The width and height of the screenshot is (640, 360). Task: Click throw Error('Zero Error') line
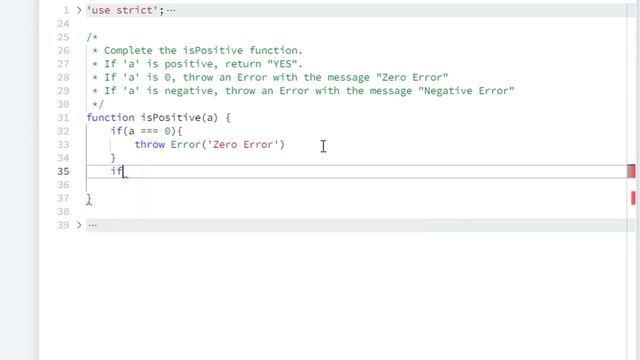coord(210,144)
